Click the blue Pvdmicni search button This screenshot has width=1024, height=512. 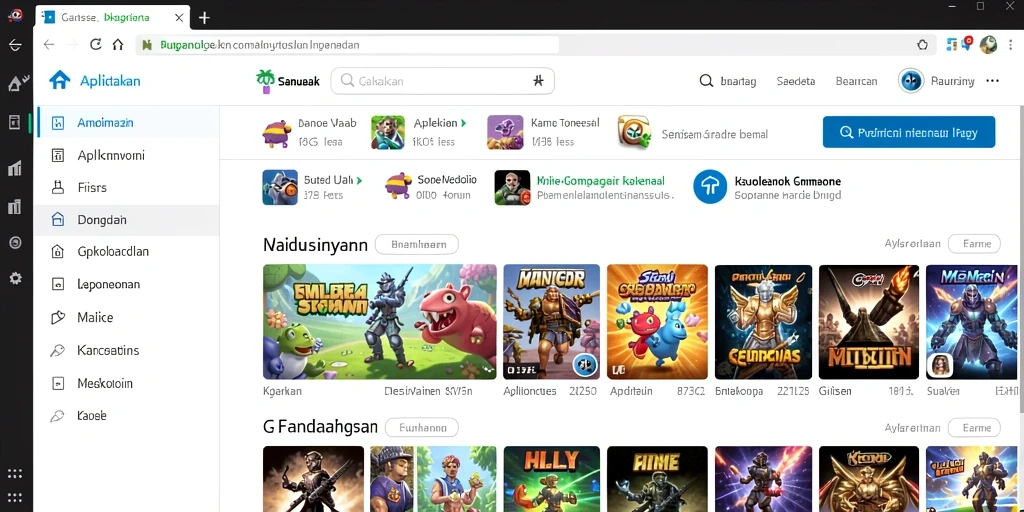[908, 132]
